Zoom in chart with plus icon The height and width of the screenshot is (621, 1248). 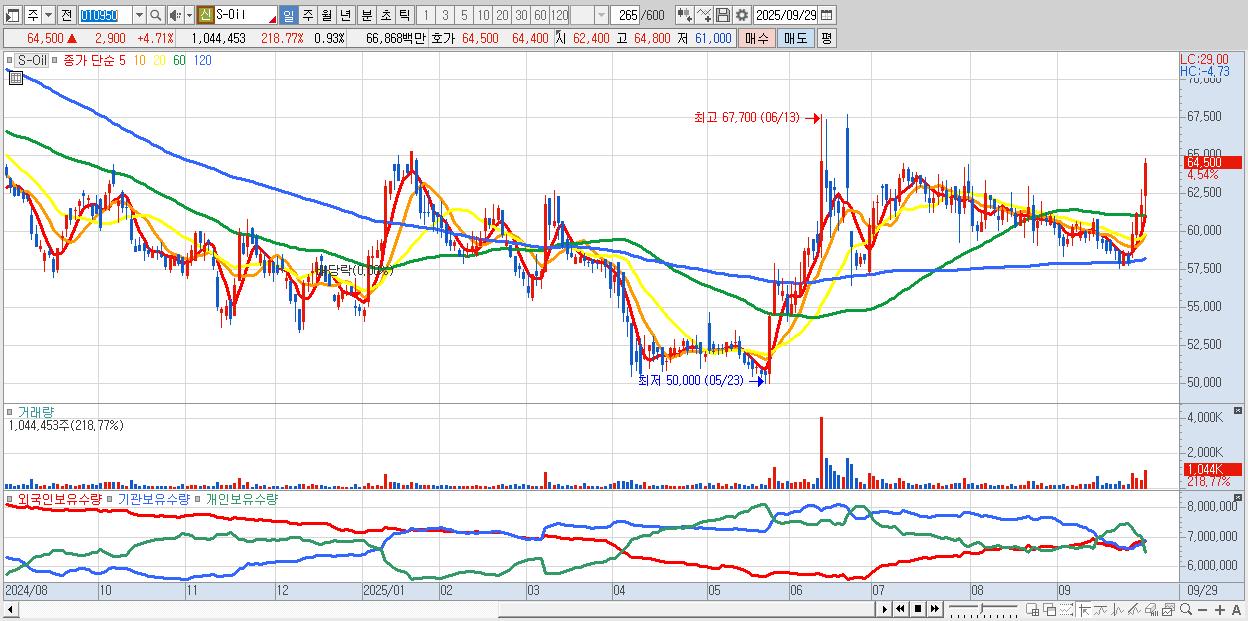(1220, 610)
